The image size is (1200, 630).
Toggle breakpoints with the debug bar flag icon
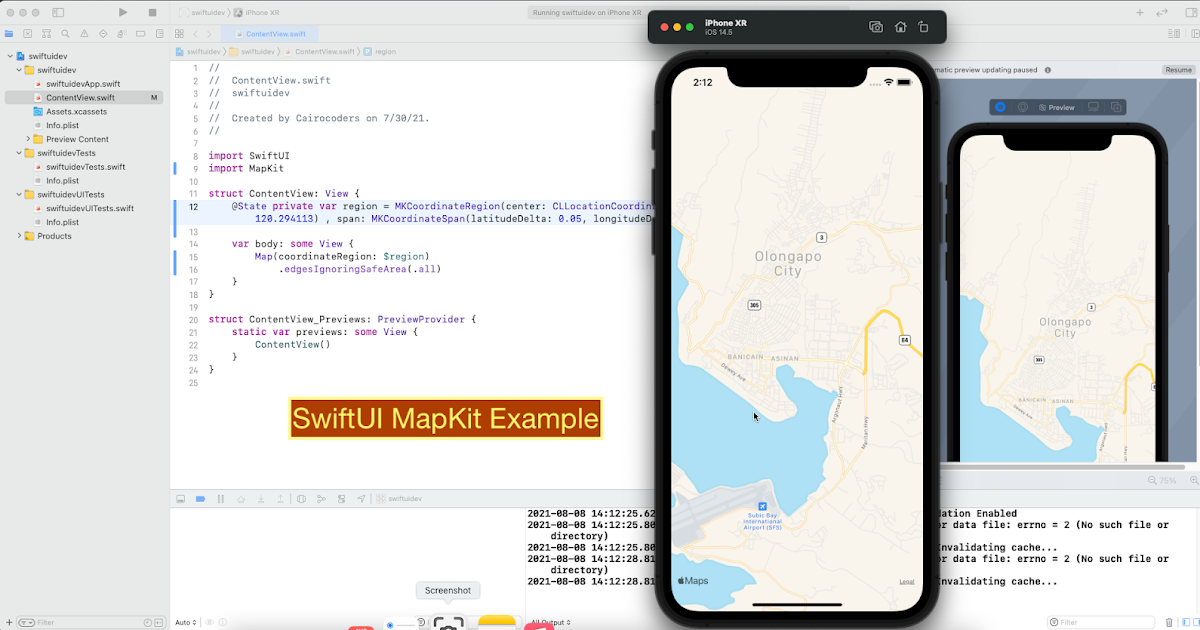(200, 498)
